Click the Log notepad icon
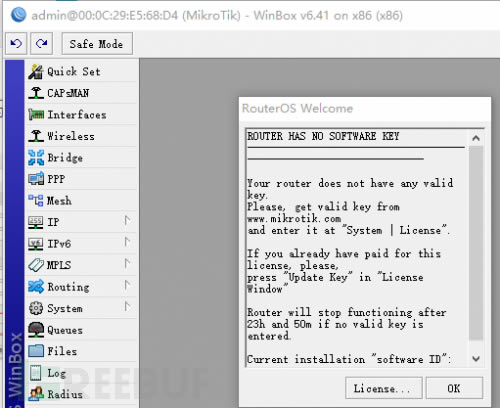The image size is (500, 408). (x=36, y=373)
